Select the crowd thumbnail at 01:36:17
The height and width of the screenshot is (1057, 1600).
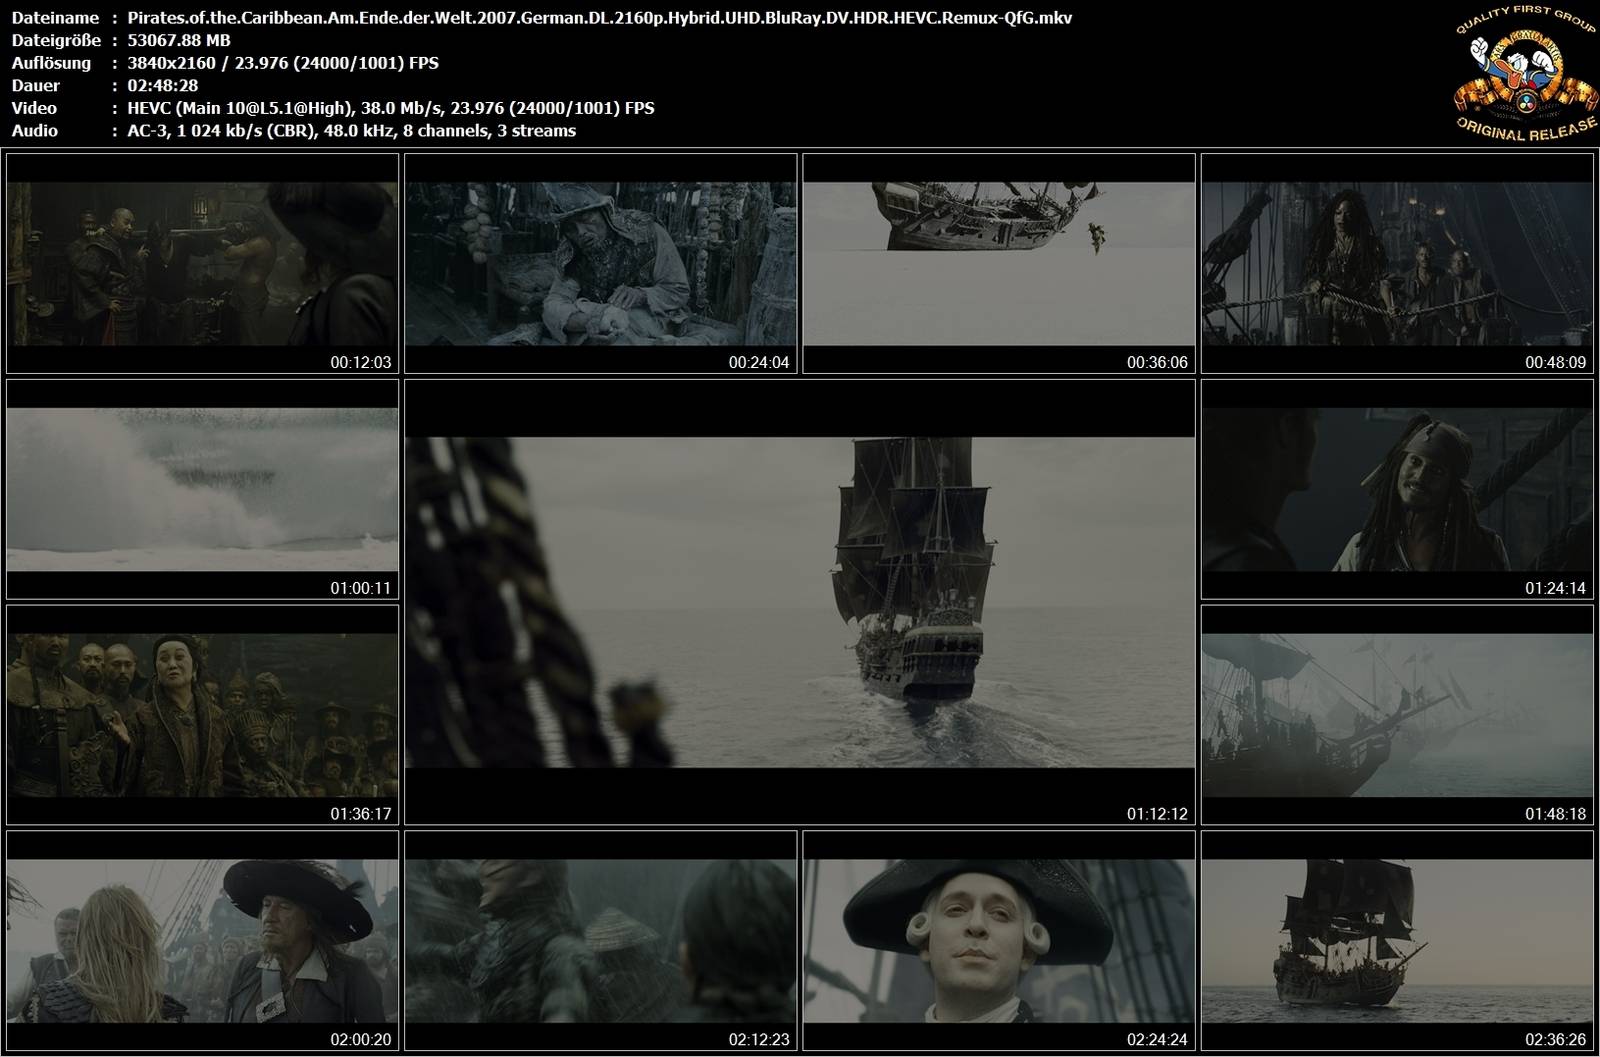[202, 715]
